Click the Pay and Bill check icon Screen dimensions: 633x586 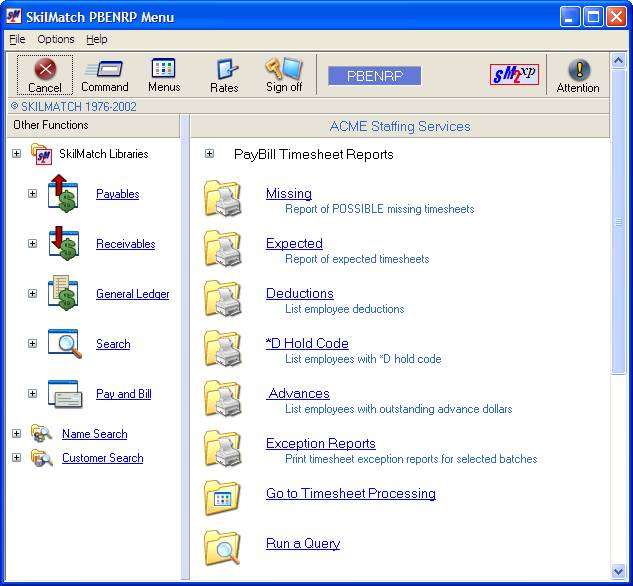point(65,394)
